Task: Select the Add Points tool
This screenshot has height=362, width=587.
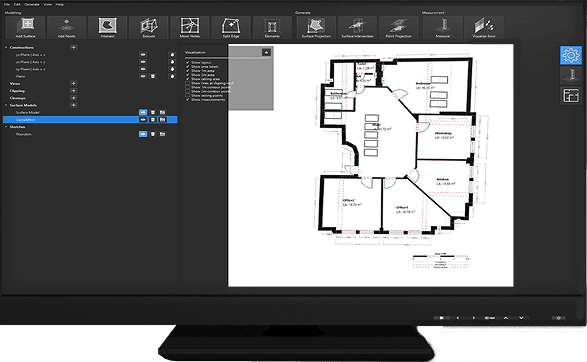Action: [67, 27]
